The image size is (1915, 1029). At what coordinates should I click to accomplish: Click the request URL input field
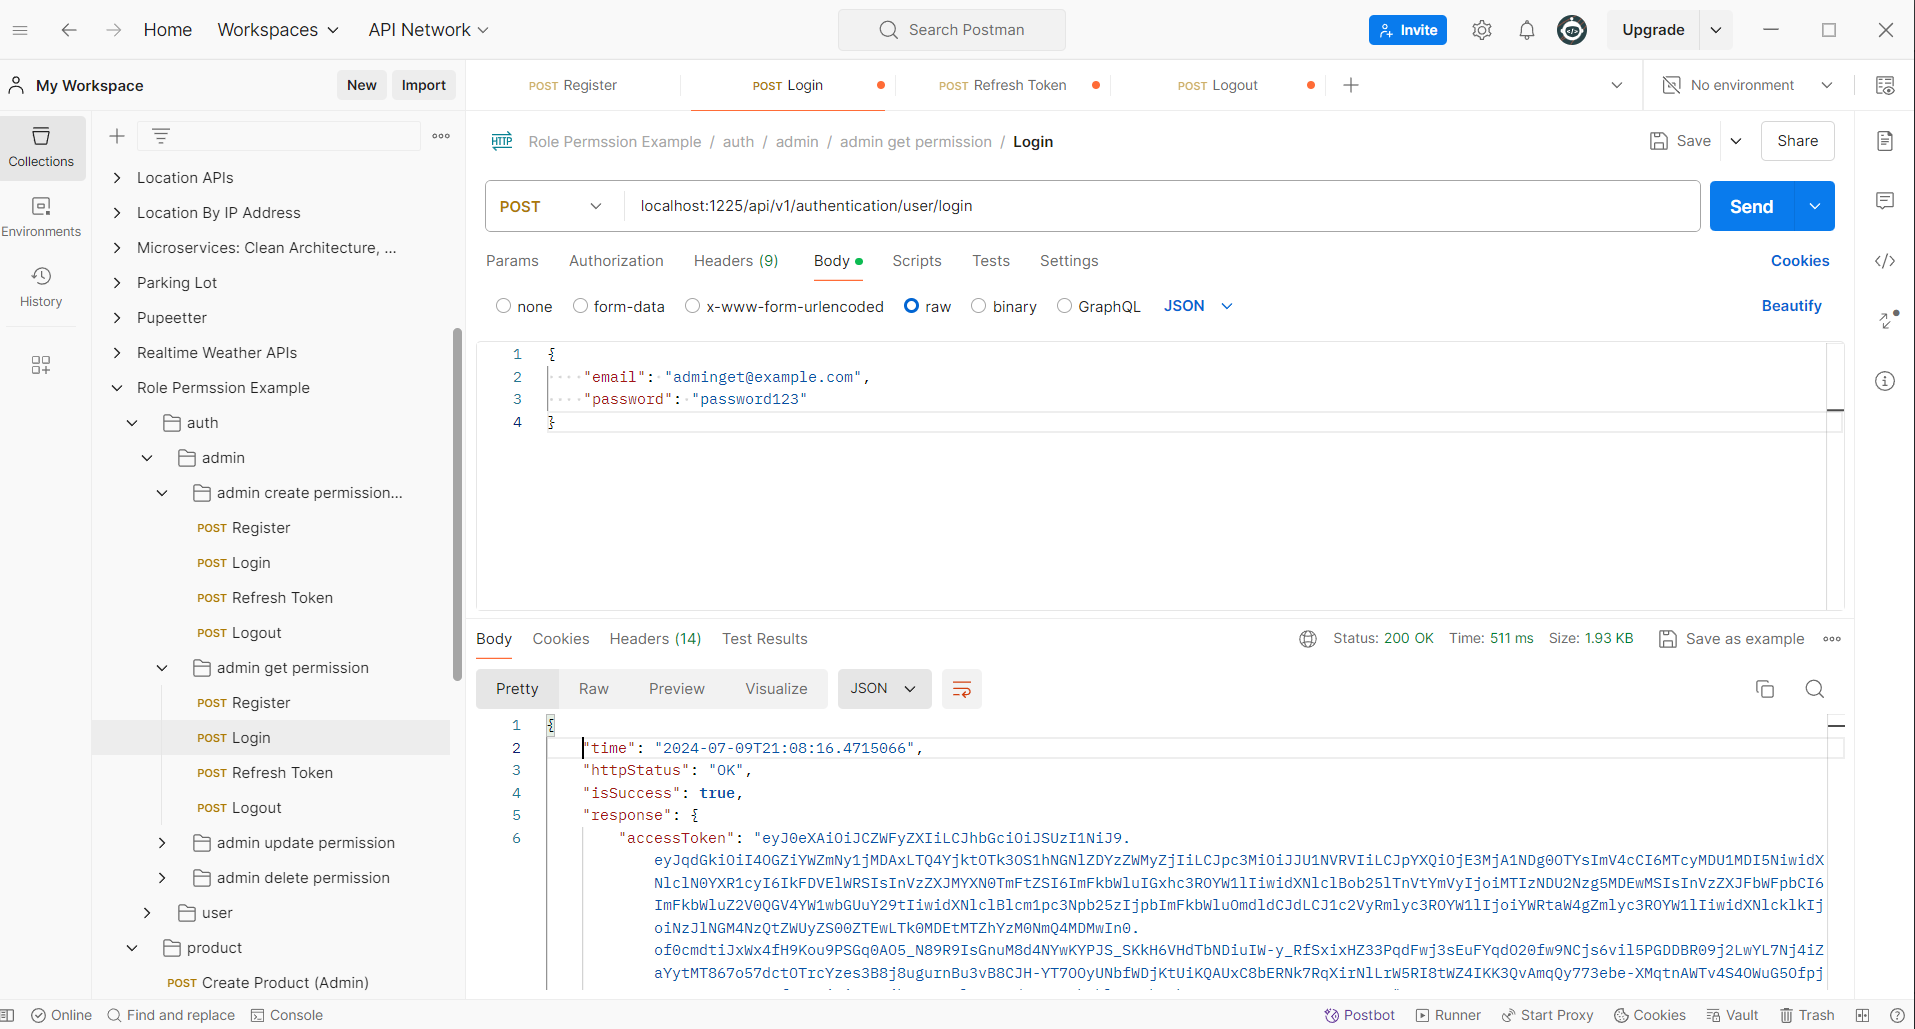tap(1162, 206)
